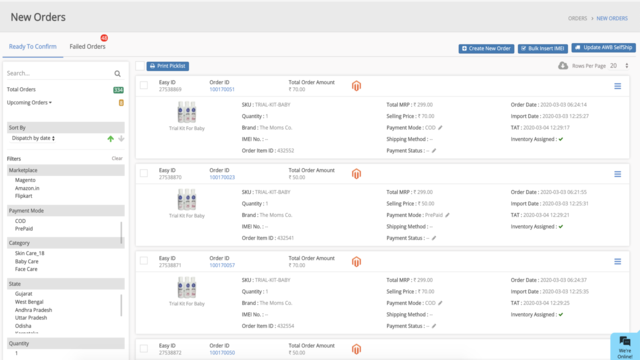640x360 pixels.
Task: Select checkbox for Easy ID 27538870
Action: click(x=144, y=173)
